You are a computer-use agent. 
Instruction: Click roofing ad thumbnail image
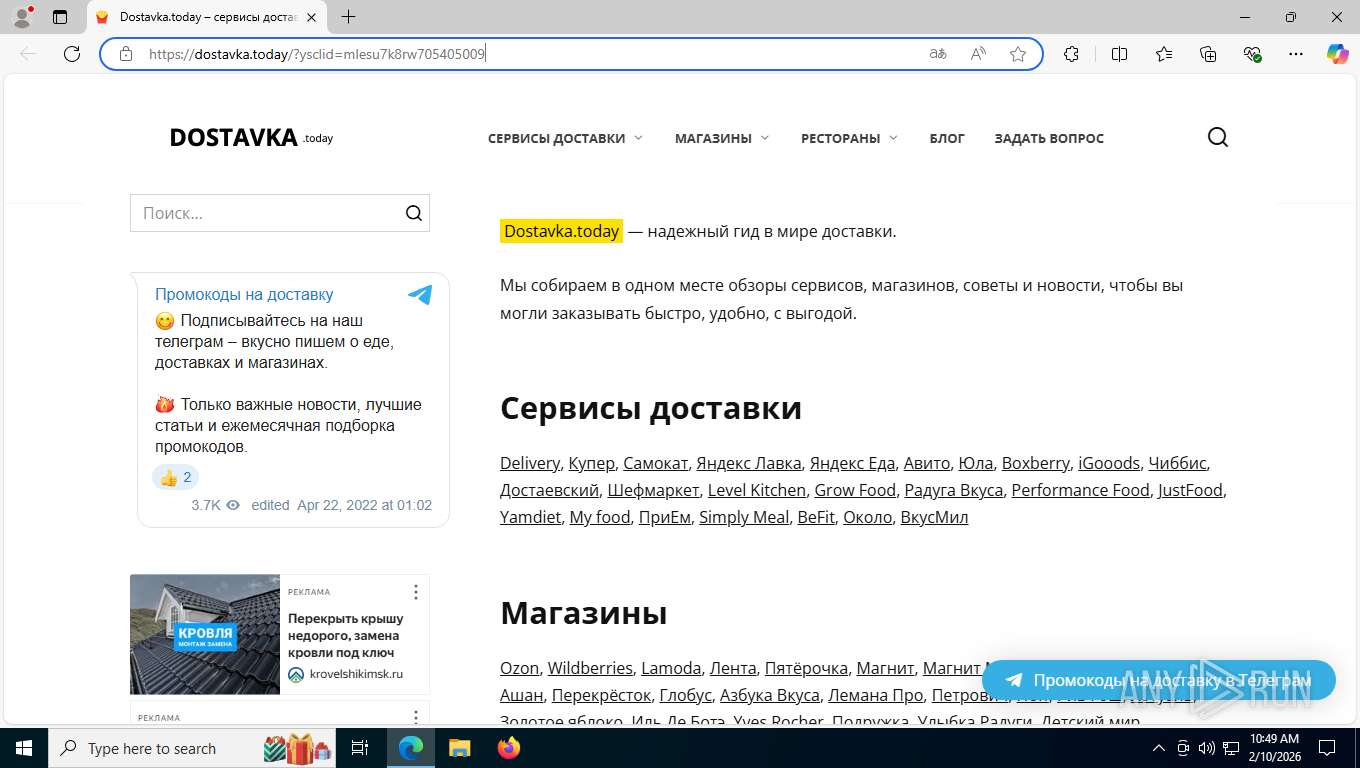tap(205, 634)
